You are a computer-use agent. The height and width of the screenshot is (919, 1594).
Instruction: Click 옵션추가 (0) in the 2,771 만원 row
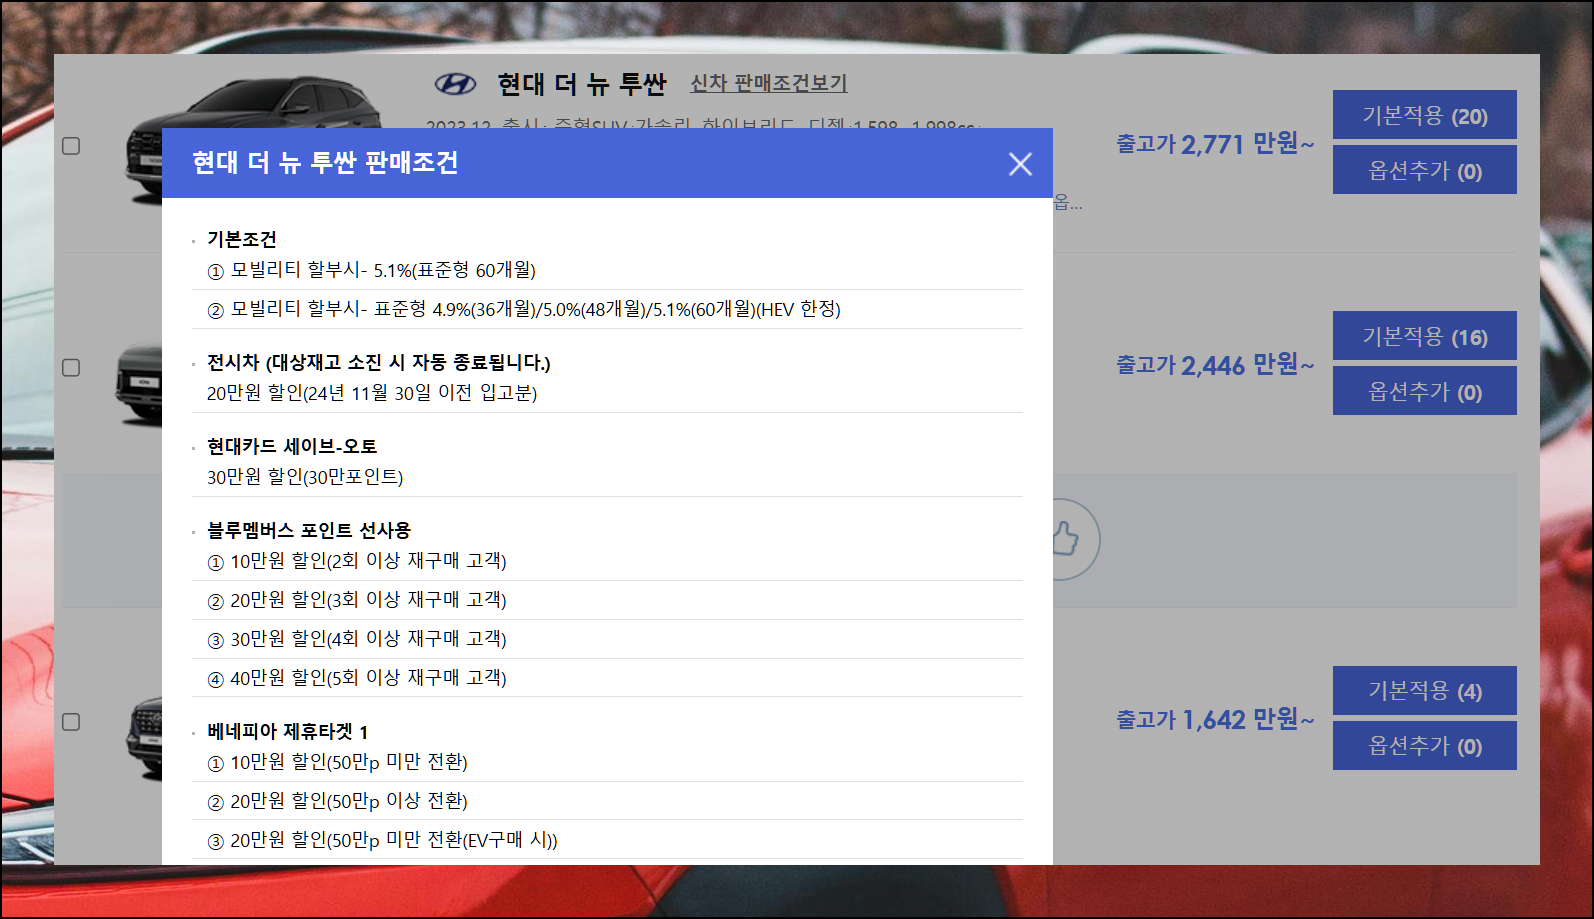click(x=1424, y=170)
